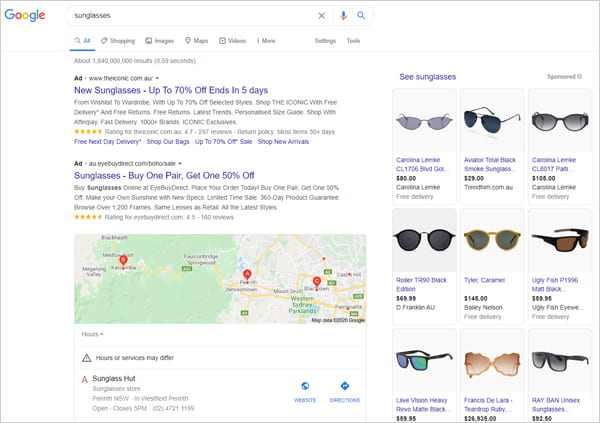The height and width of the screenshot is (423, 600).
Task: Click the map pin near Katoomba
Action: click(x=123, y=261)
